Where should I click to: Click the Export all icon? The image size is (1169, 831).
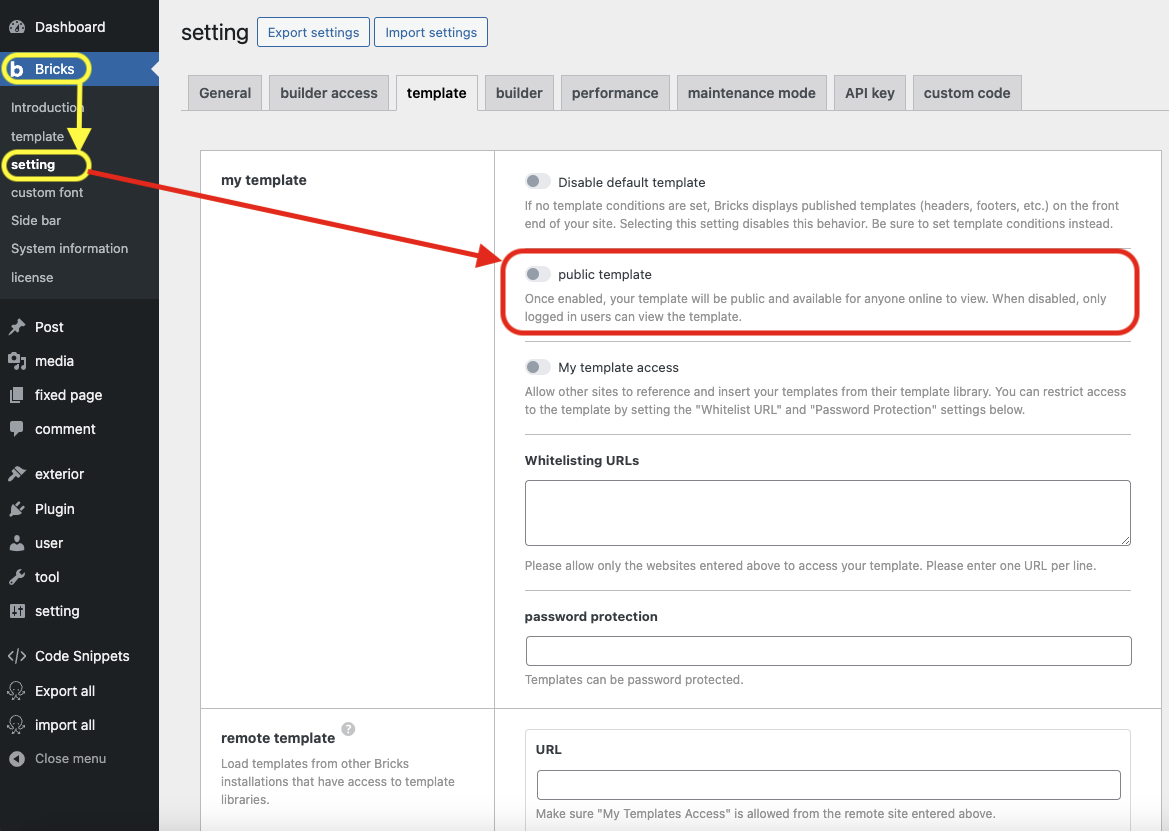[16, 691]
